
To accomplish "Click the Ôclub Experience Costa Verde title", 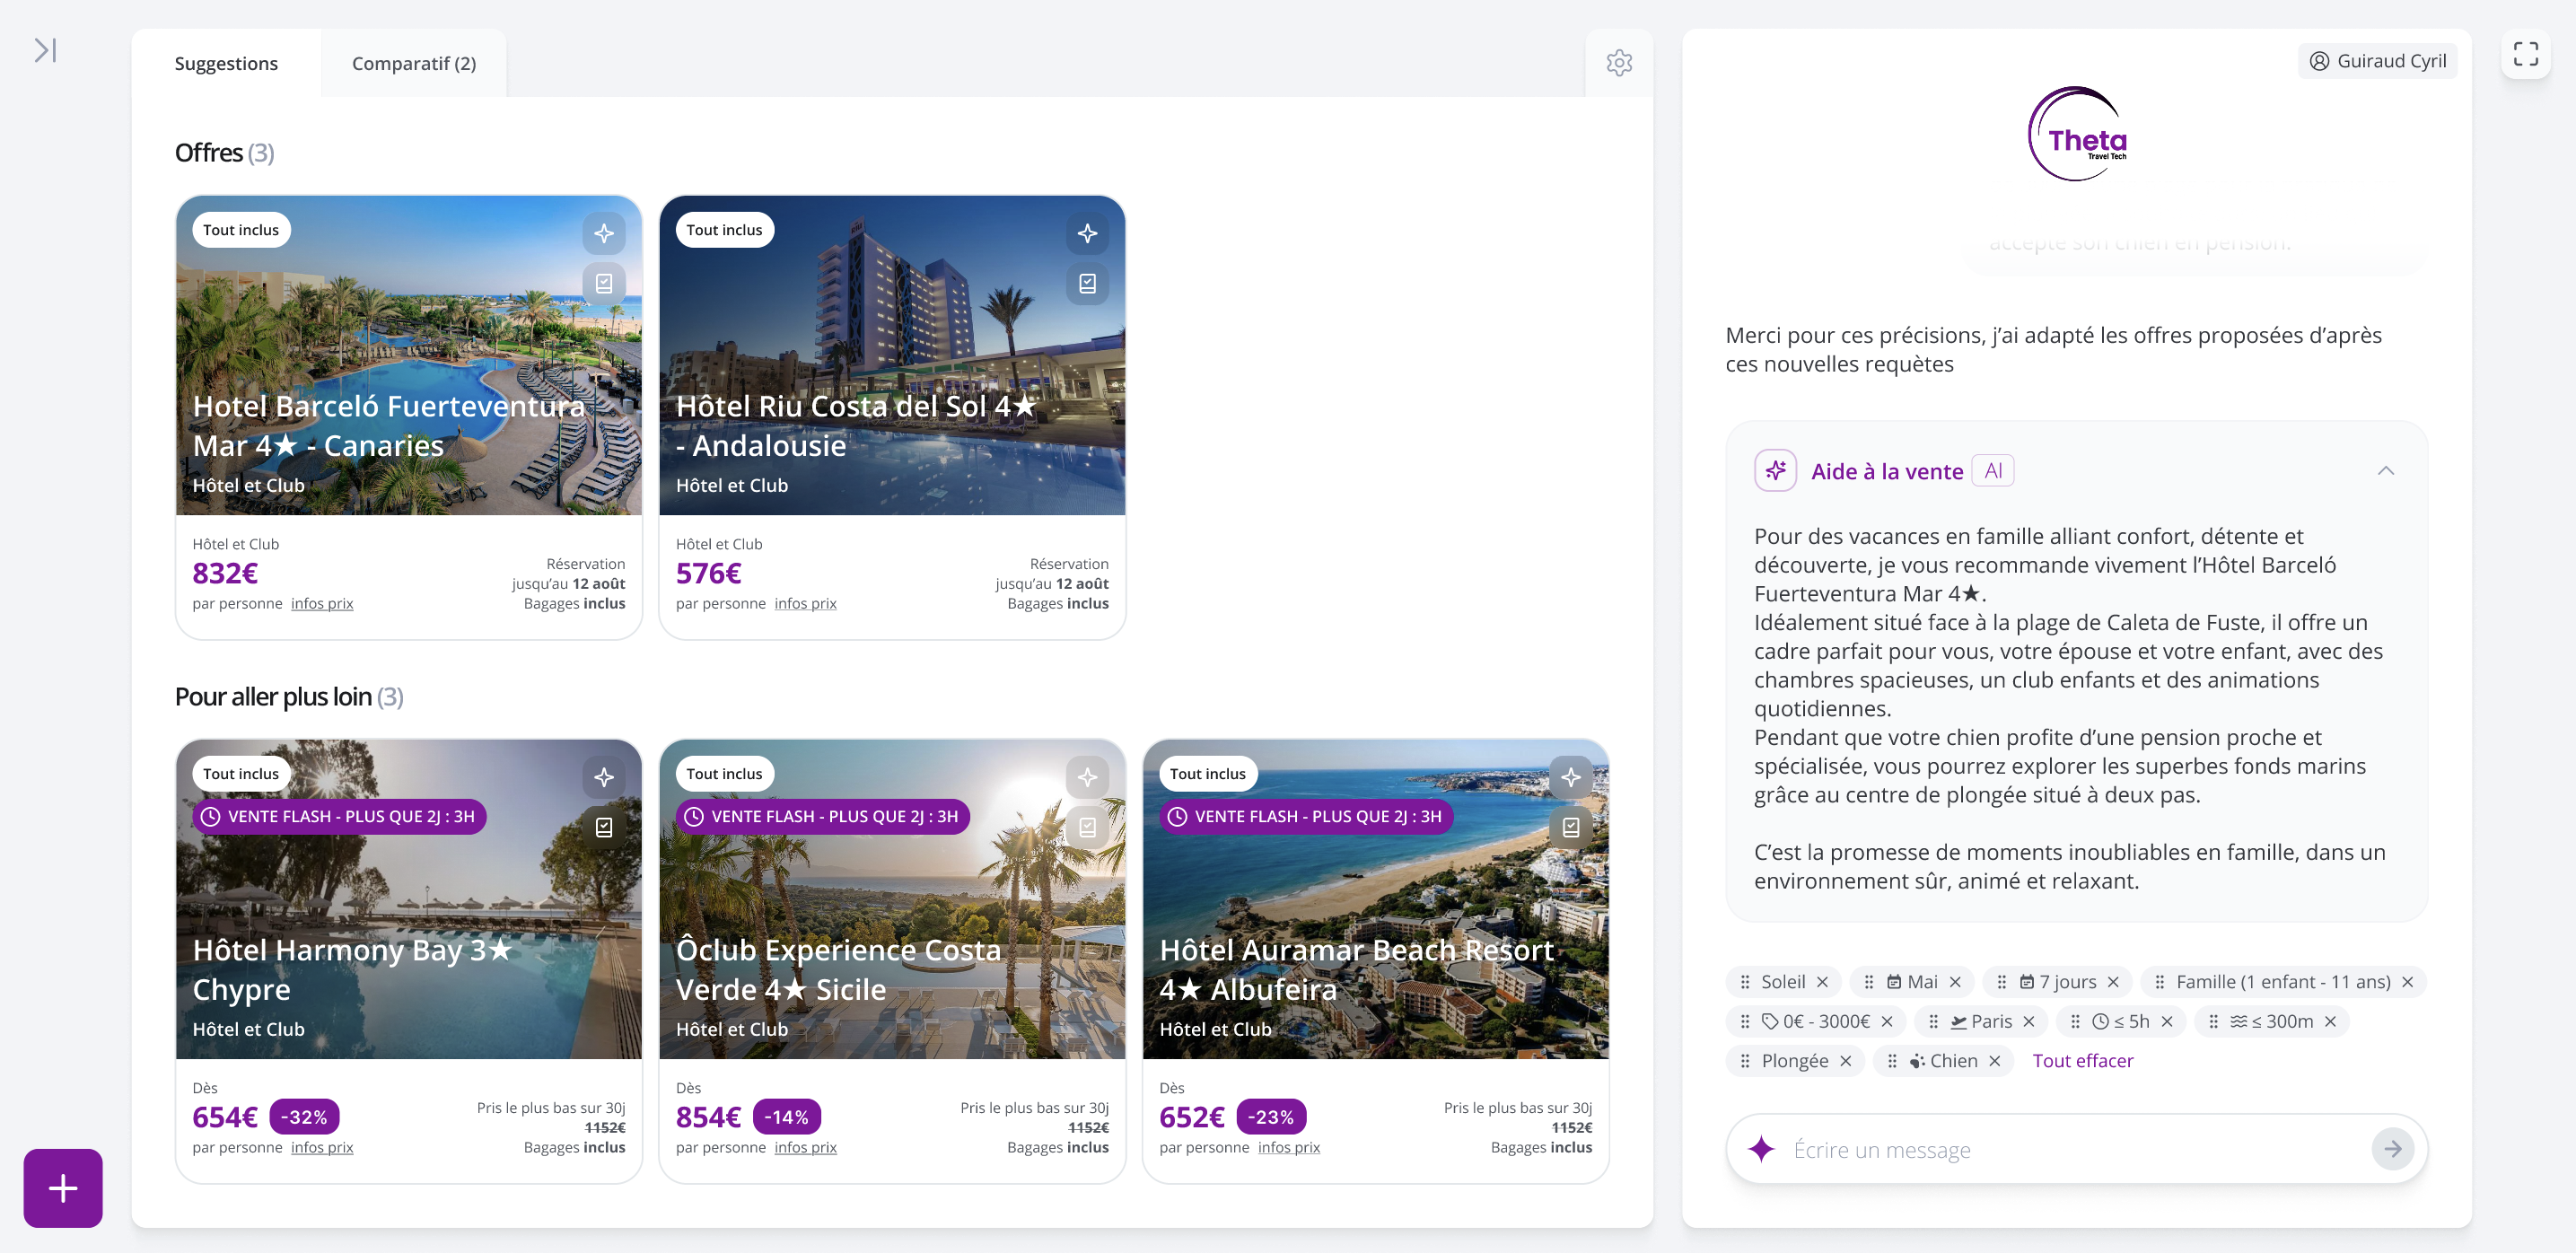I will coord(838,969).
